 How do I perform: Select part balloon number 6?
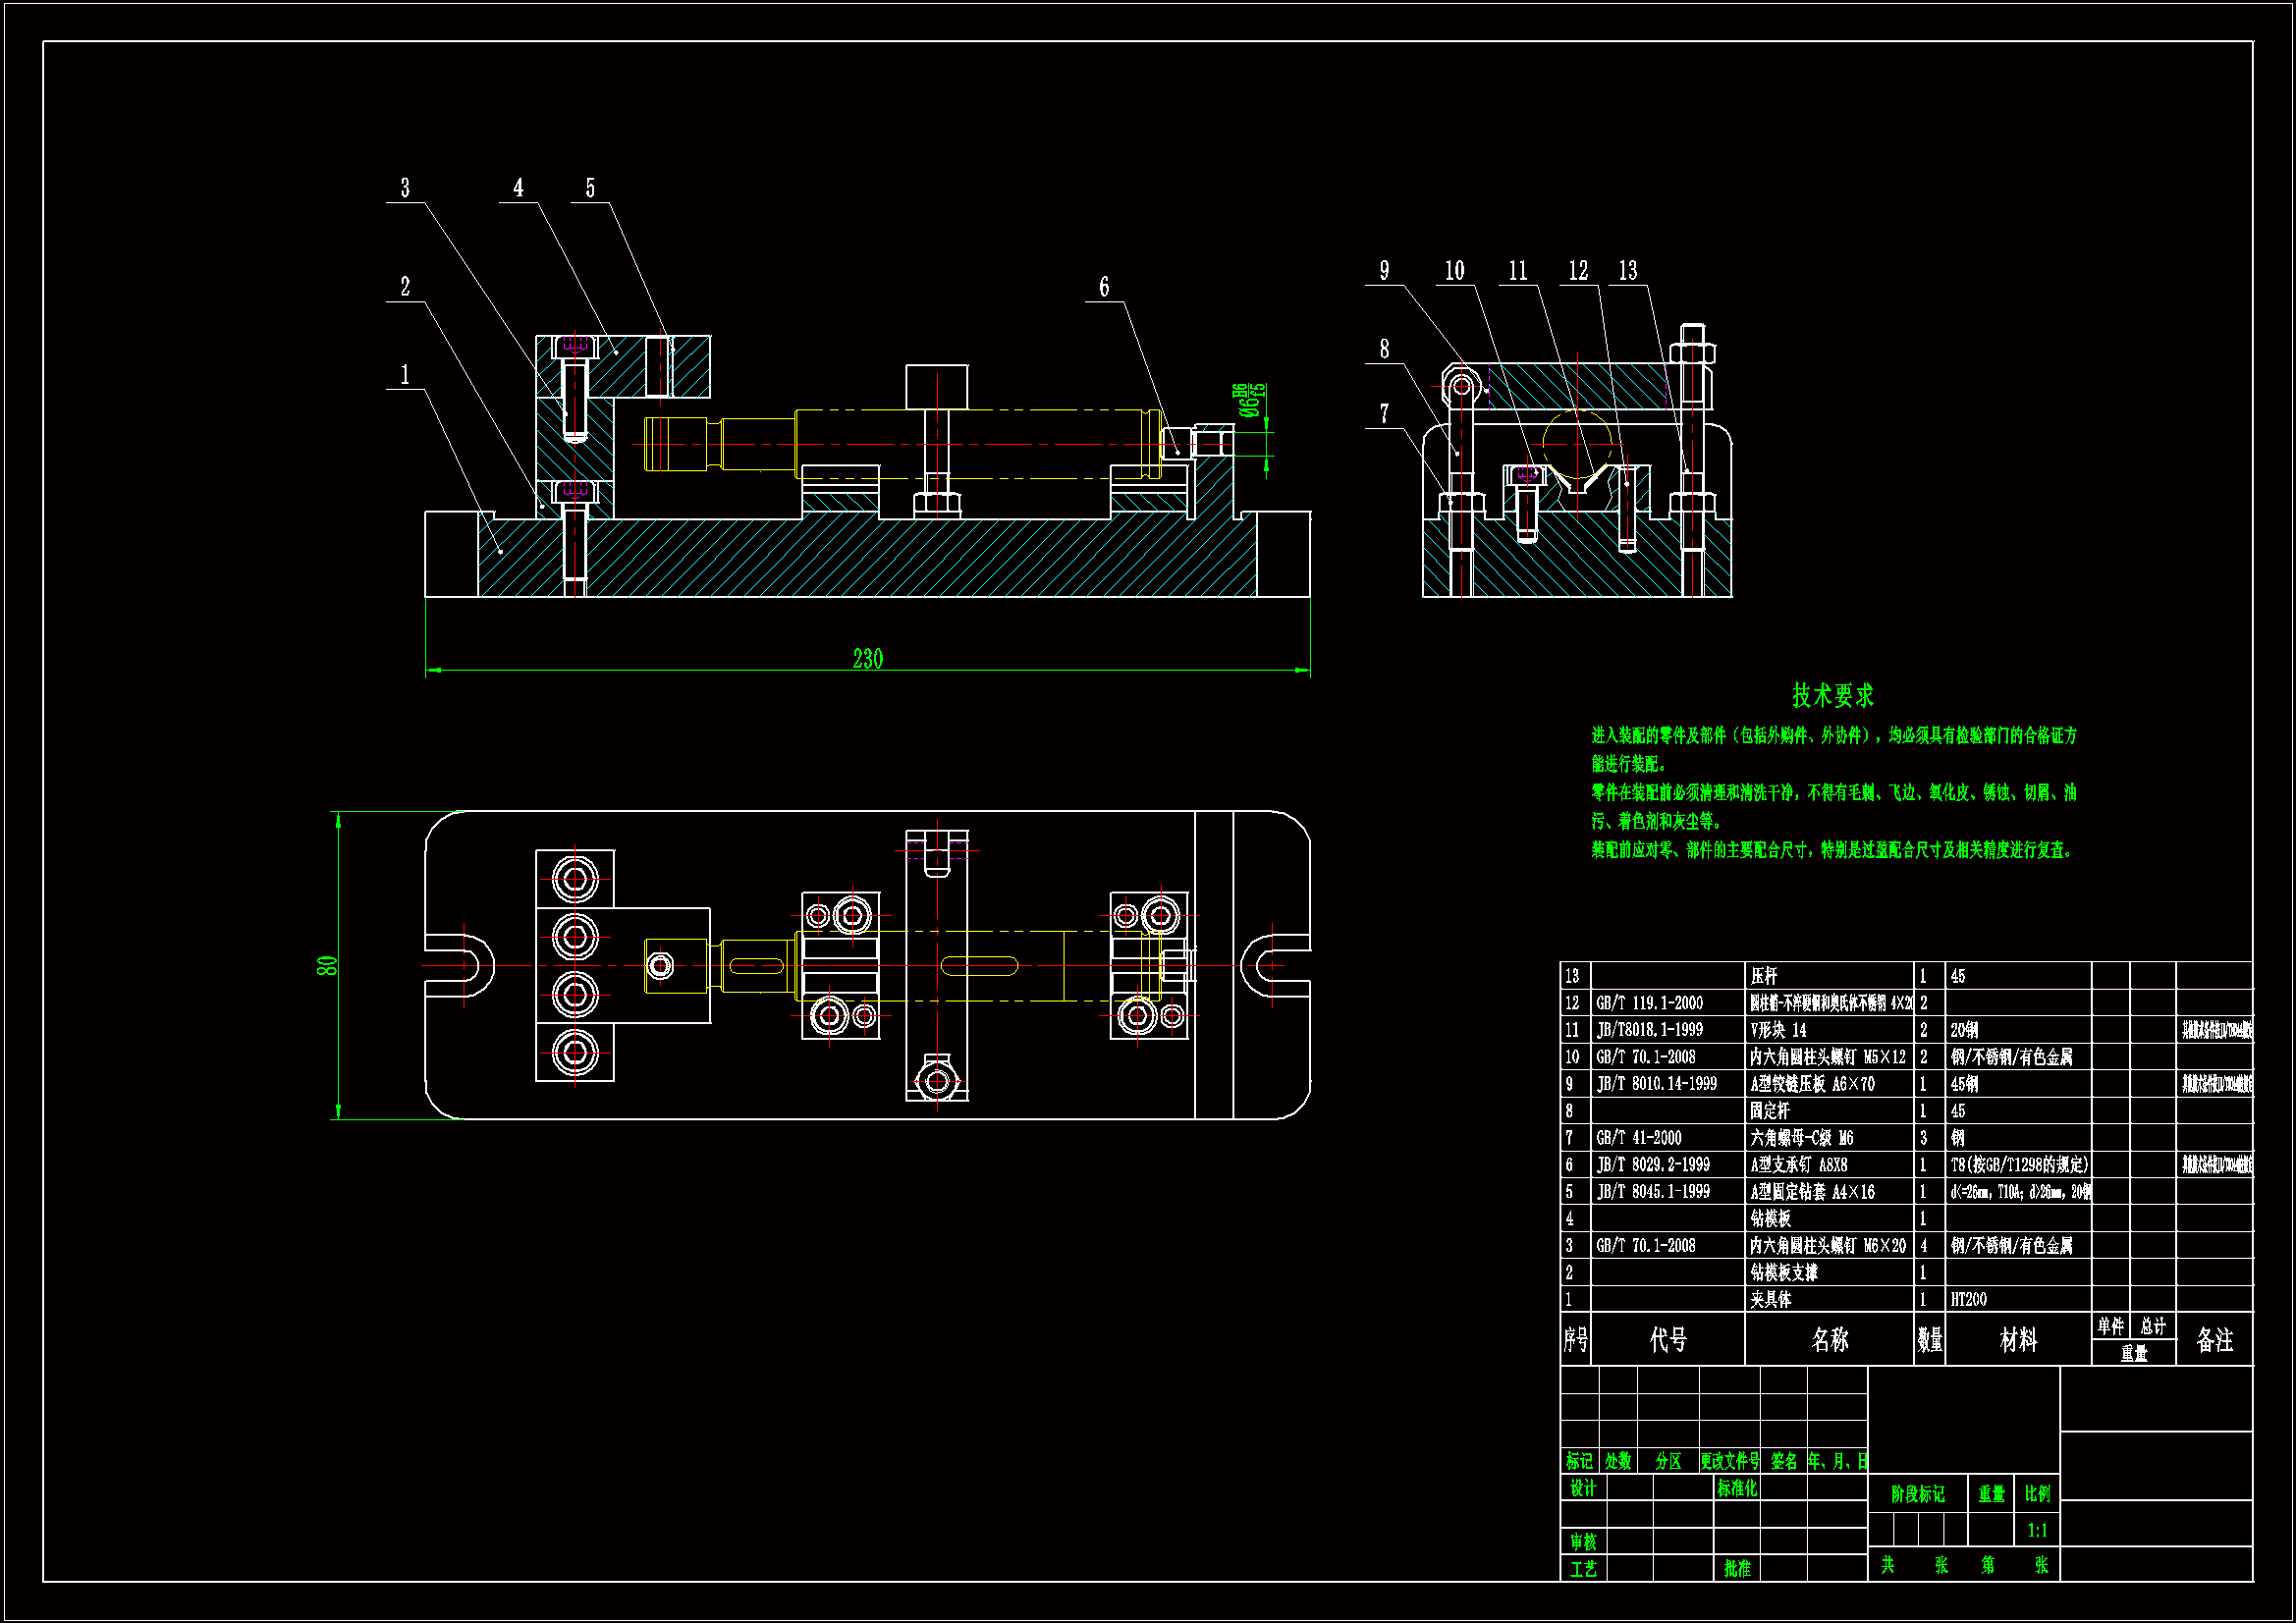click(x=1104, y=288)
